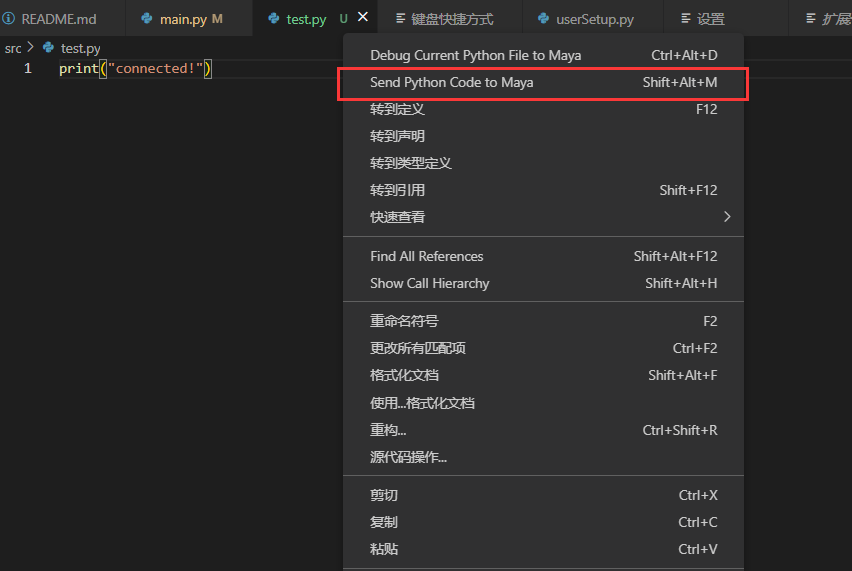Select 格式化文档 from context menu
Image resolution: width=852 pixels, height=571 pixels.
tap(543, 375)
